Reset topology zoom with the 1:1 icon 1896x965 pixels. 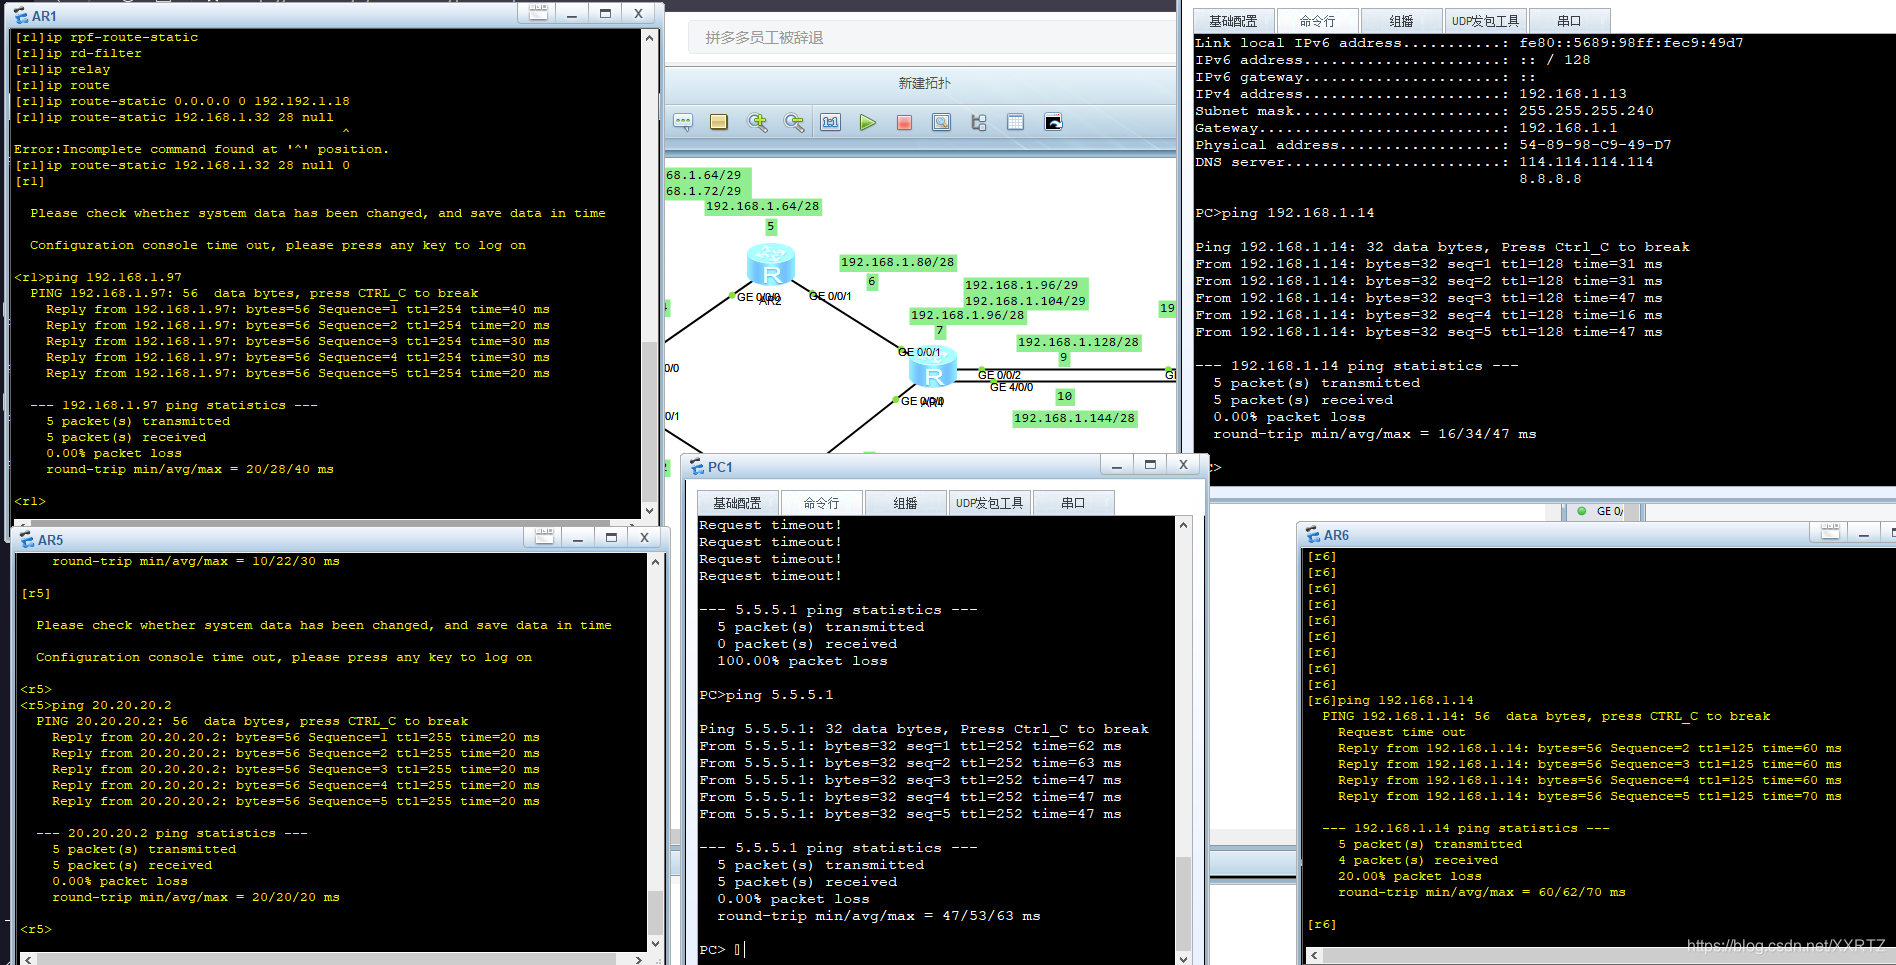830,122
